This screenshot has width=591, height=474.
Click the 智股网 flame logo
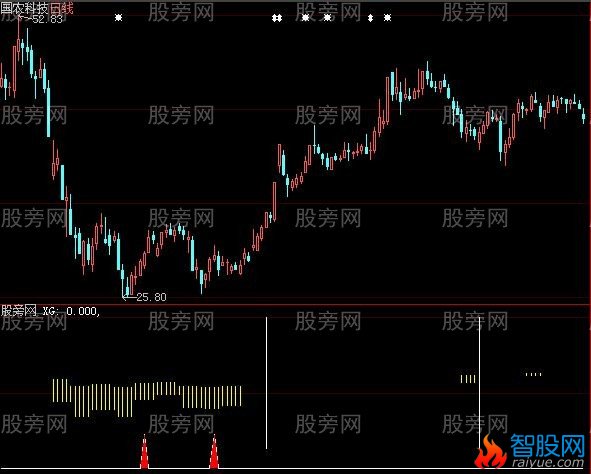tap(489, 451)
